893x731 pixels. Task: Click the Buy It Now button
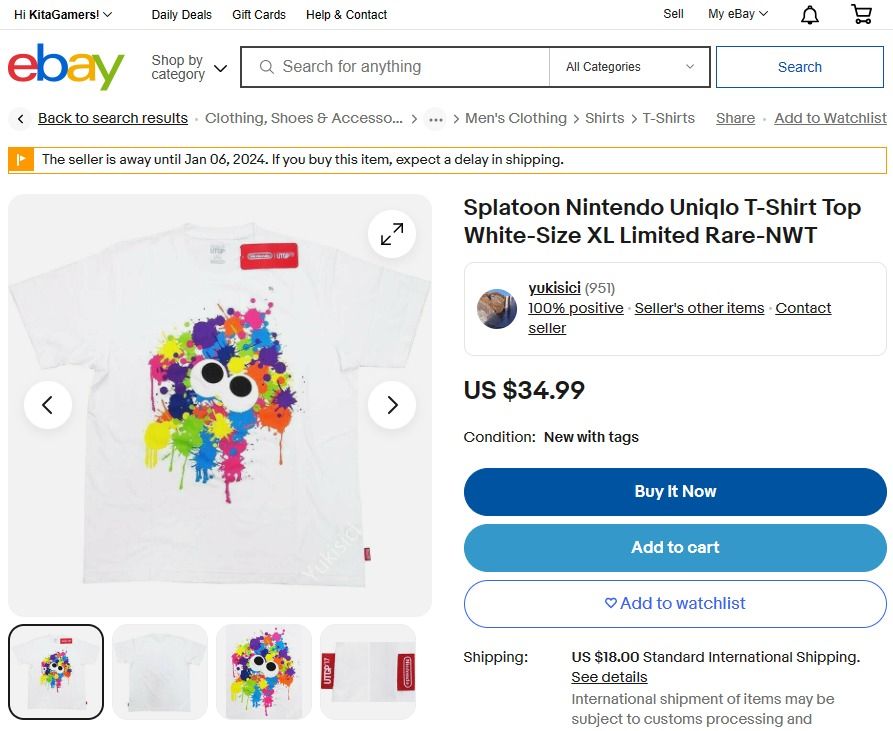click(675, 491)
